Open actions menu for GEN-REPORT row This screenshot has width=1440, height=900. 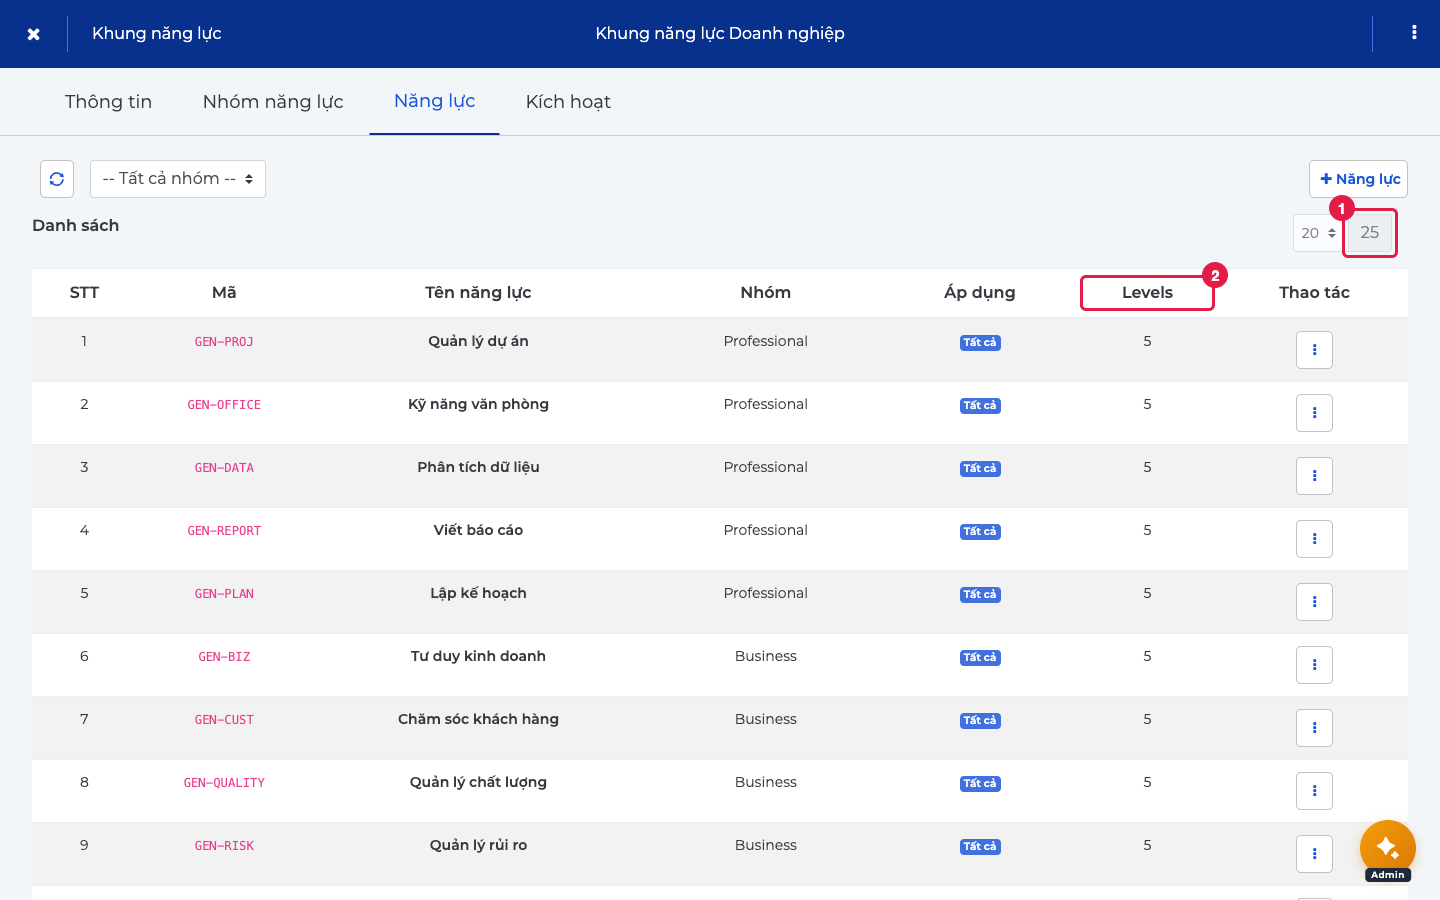point(1314,539)
